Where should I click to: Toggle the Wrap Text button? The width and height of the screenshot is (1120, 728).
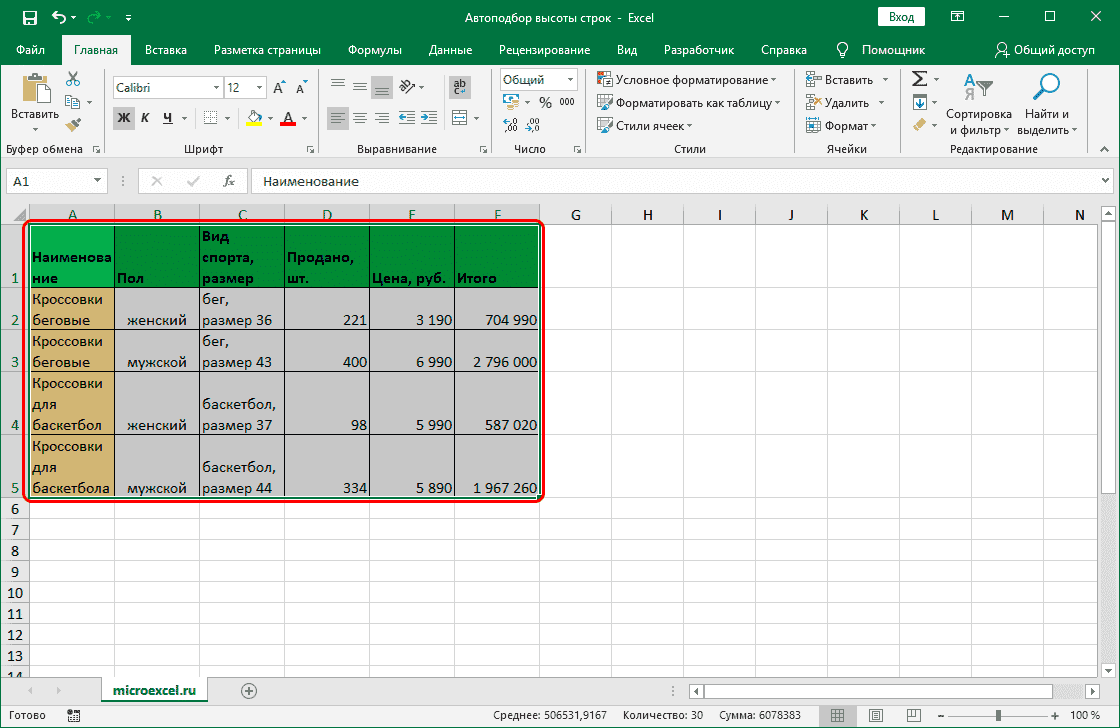coord(460,88)
